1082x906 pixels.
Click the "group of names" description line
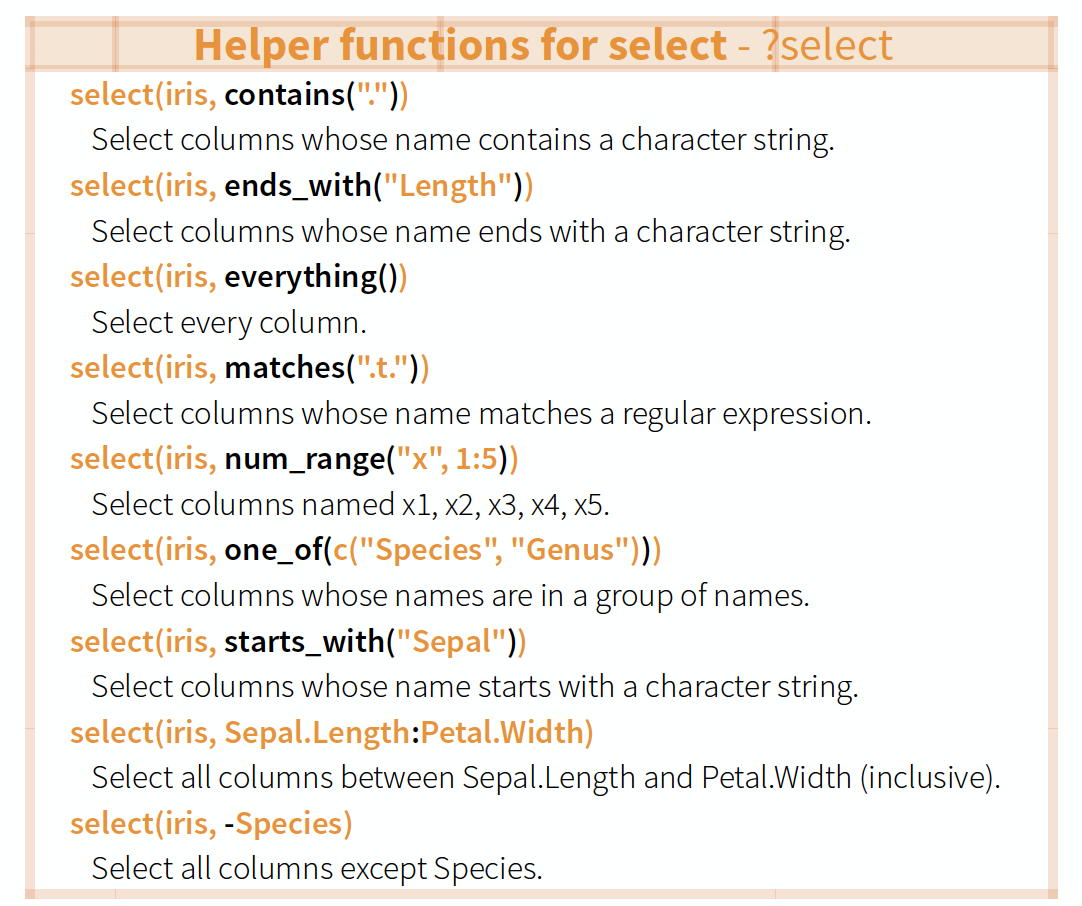(450, 595)
